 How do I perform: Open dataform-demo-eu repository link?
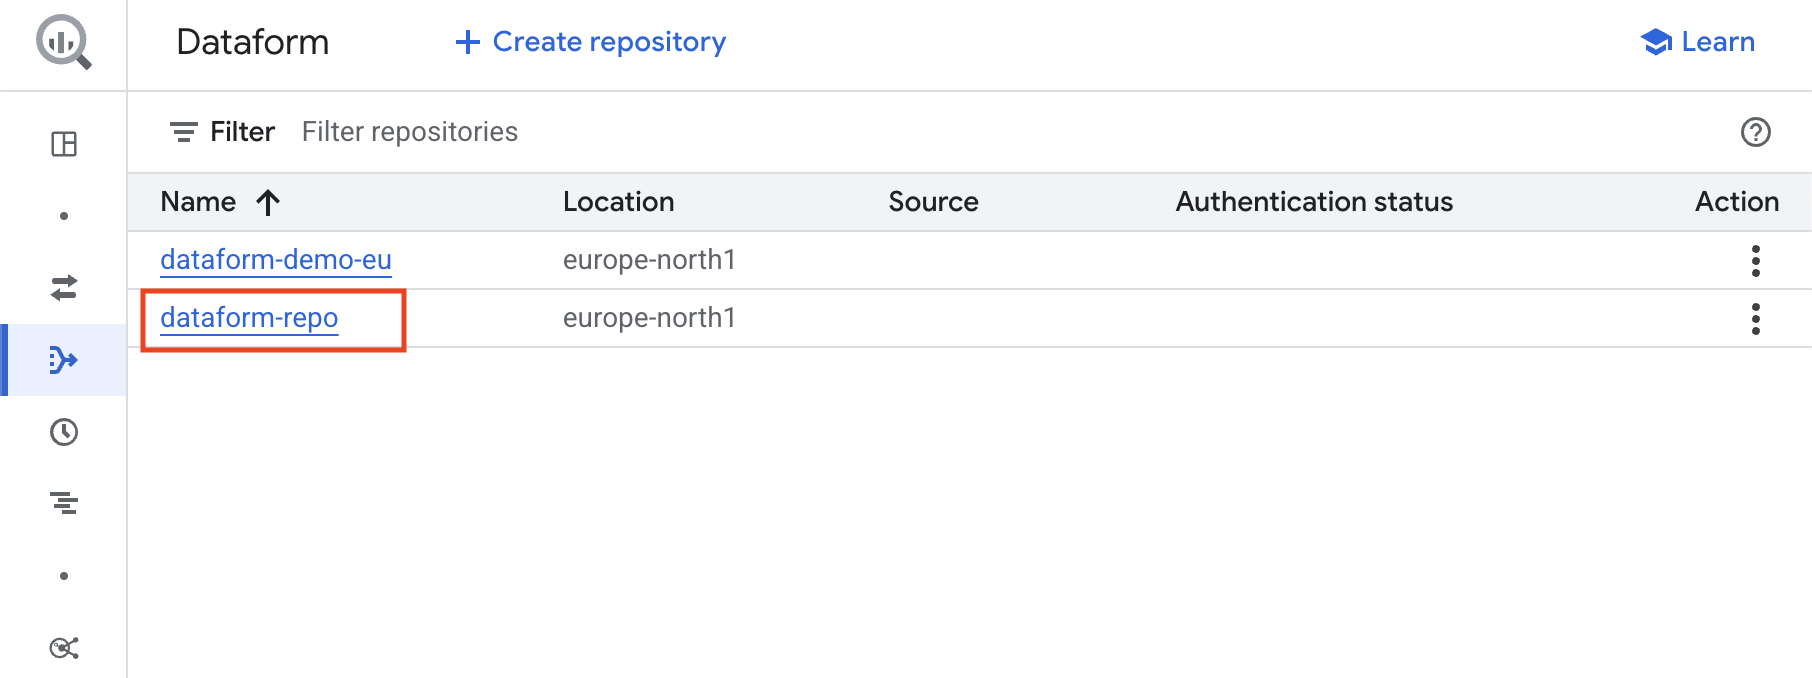pos(276,260)
